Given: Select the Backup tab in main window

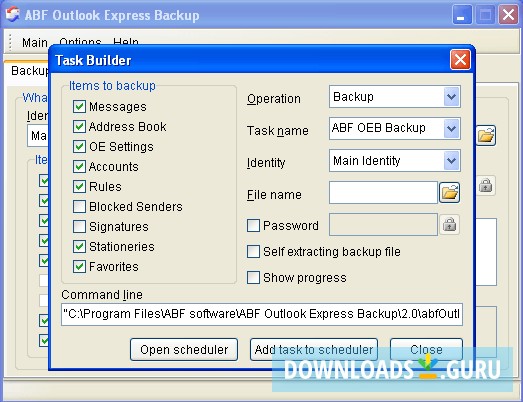Looking at the screenshot, I should (x=29, y=71).
